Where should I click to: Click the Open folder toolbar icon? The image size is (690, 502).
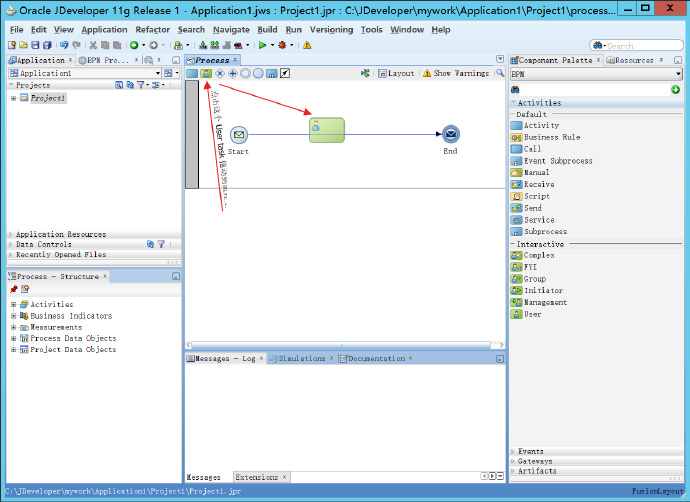tap(23, 45)
